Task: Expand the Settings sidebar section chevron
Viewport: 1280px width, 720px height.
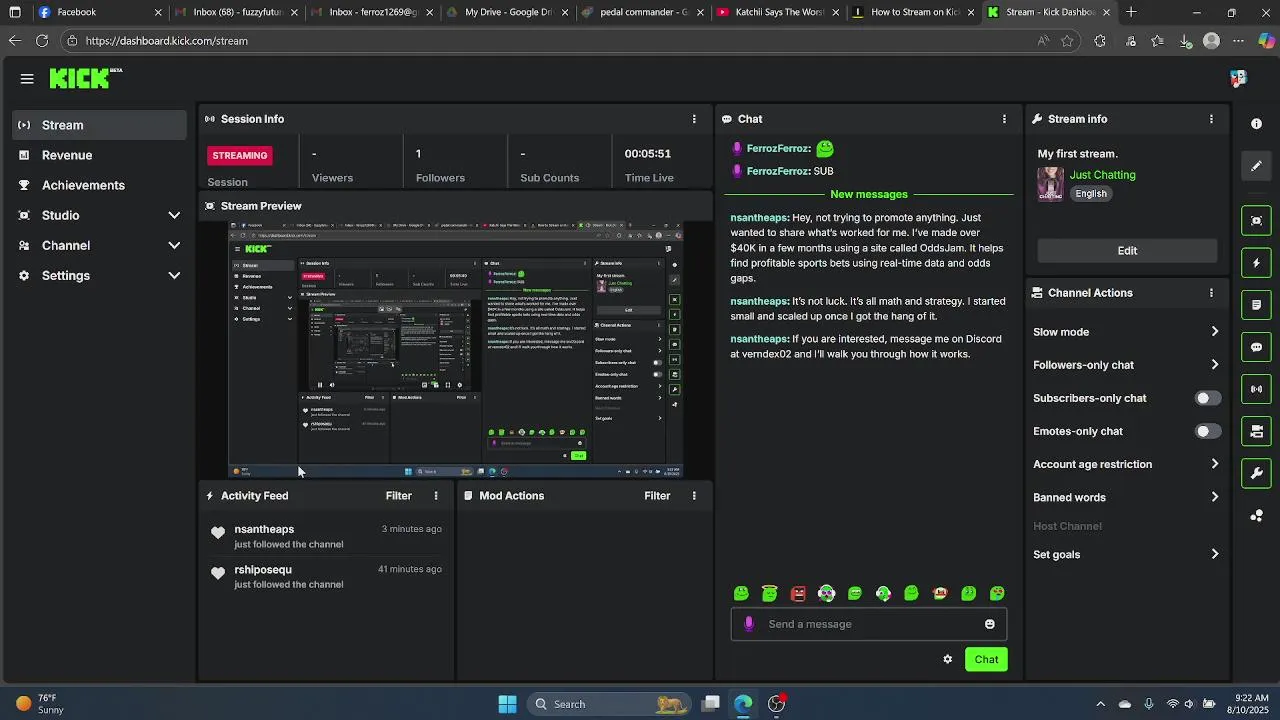Action: click(x=174, y=275)
